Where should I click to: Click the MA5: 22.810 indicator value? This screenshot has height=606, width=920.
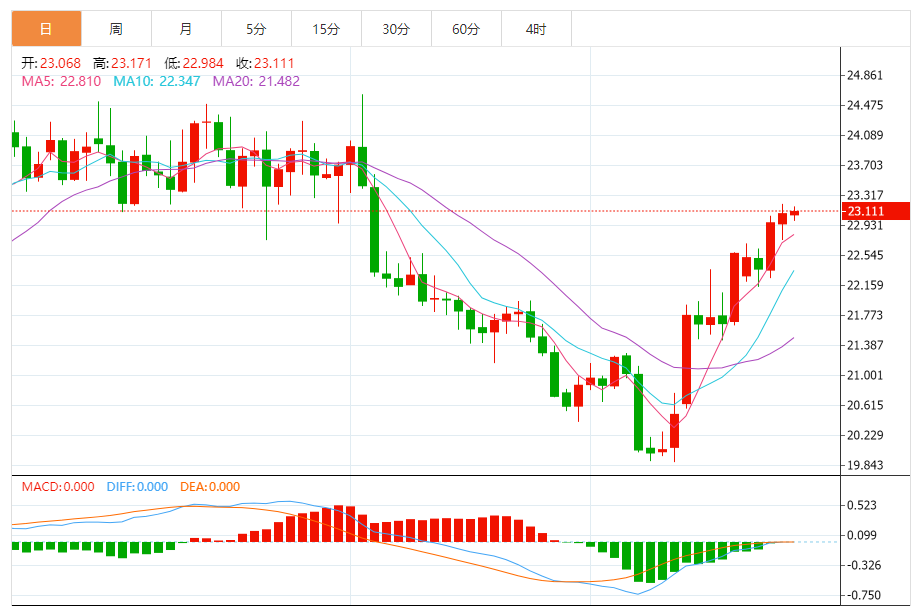pos(61,82)
